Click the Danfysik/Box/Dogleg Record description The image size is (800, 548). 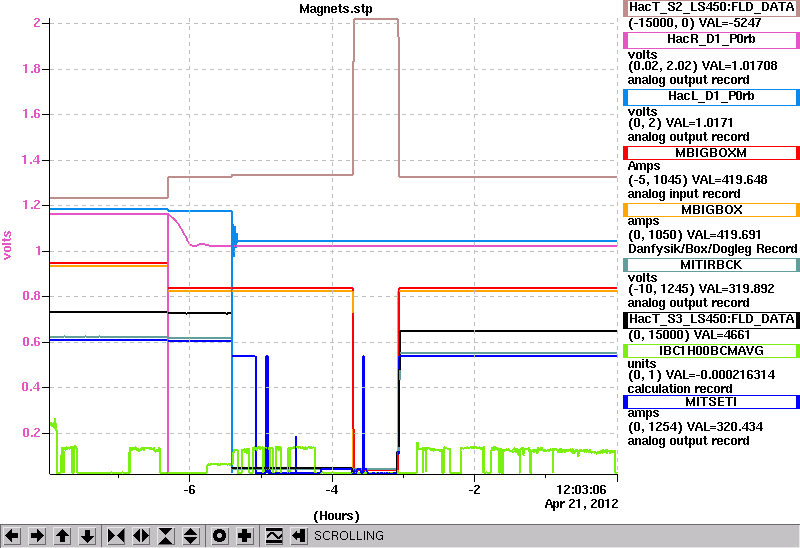click(713, 249)
